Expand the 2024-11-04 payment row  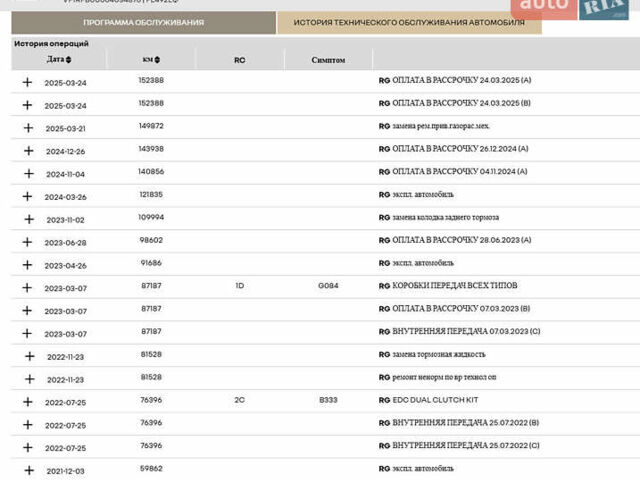pyautogui.click(x=28, y=173)
